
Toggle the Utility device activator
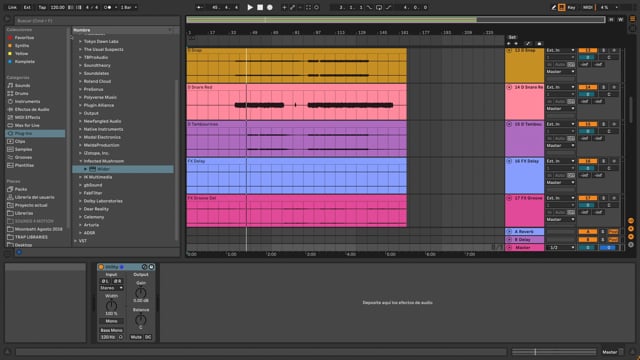[x=101, y=267]
